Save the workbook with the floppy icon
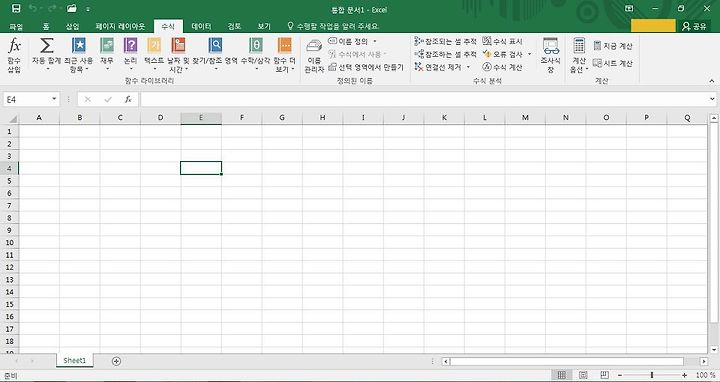720x382 pixels. point(16,8)
